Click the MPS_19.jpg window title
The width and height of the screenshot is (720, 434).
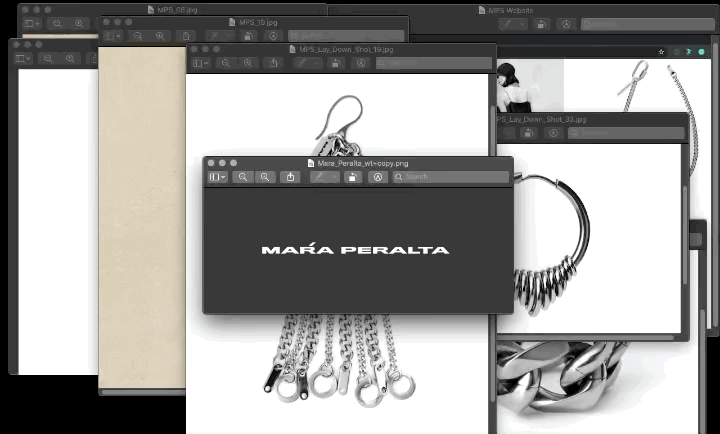258,23
